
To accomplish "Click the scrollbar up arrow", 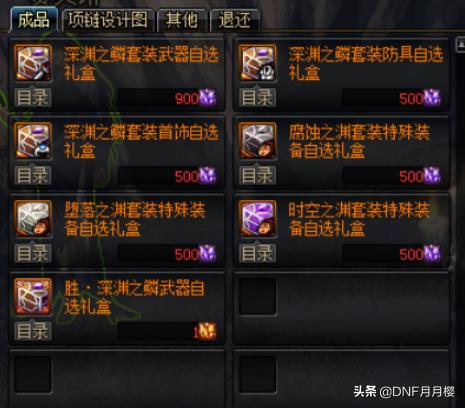I will coord(460,44).
